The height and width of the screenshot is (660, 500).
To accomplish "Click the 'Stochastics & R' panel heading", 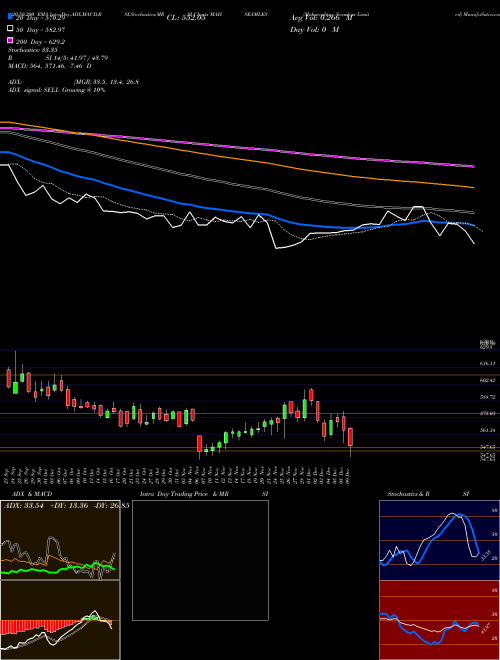I will [409, 494].
